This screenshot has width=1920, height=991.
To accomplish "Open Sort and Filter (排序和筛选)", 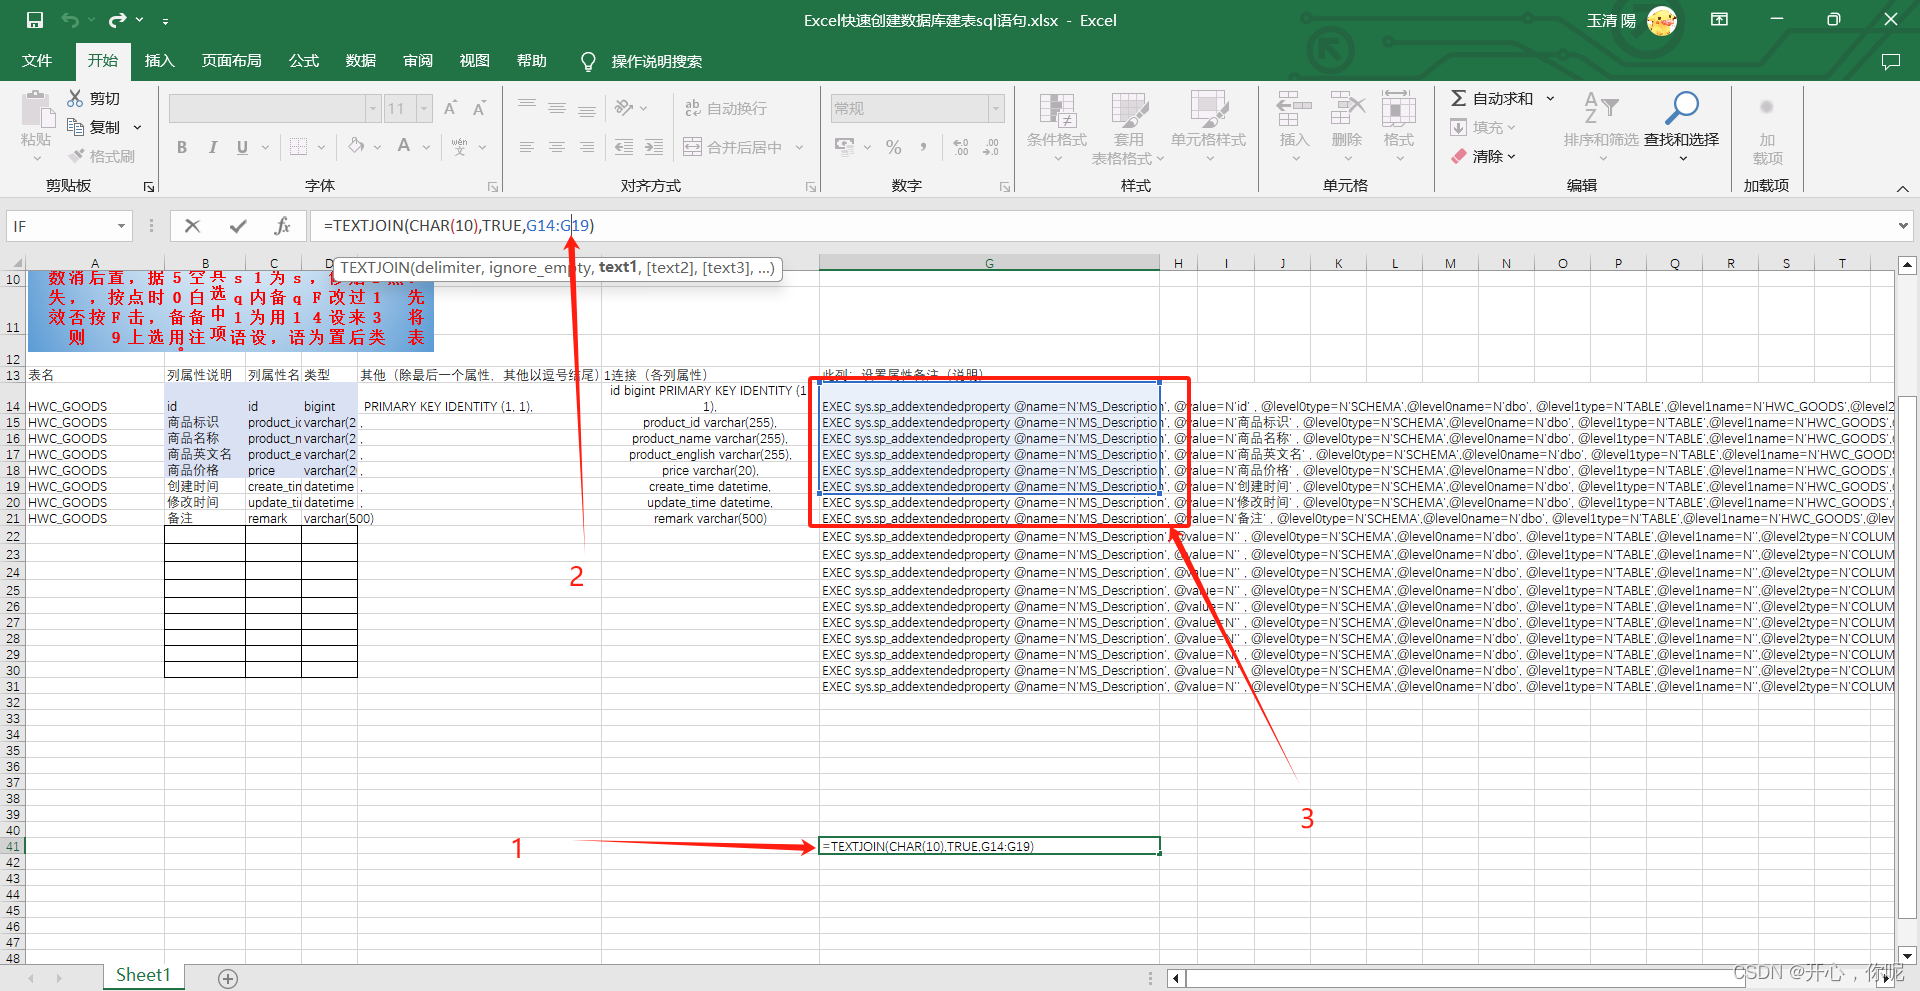I will pyautogui.click(x=1601, y=128).
